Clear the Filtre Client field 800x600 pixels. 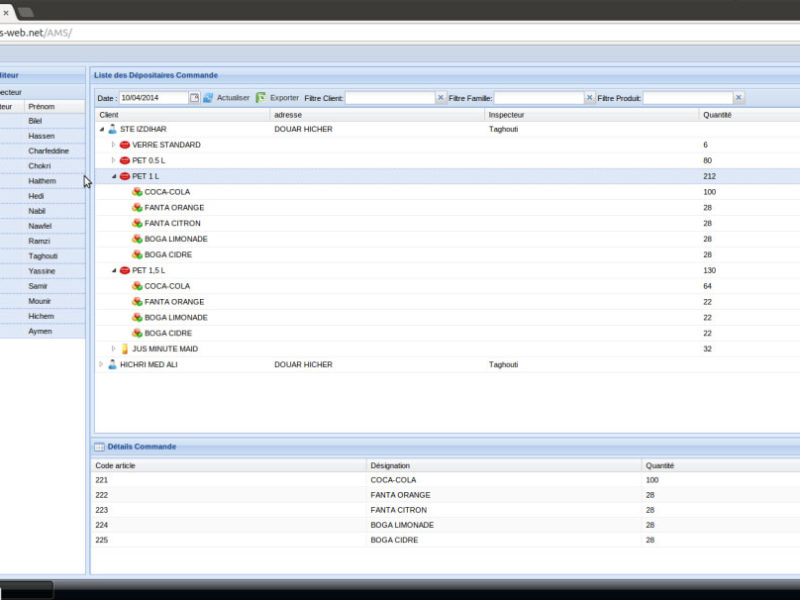(x=440, y=98)
